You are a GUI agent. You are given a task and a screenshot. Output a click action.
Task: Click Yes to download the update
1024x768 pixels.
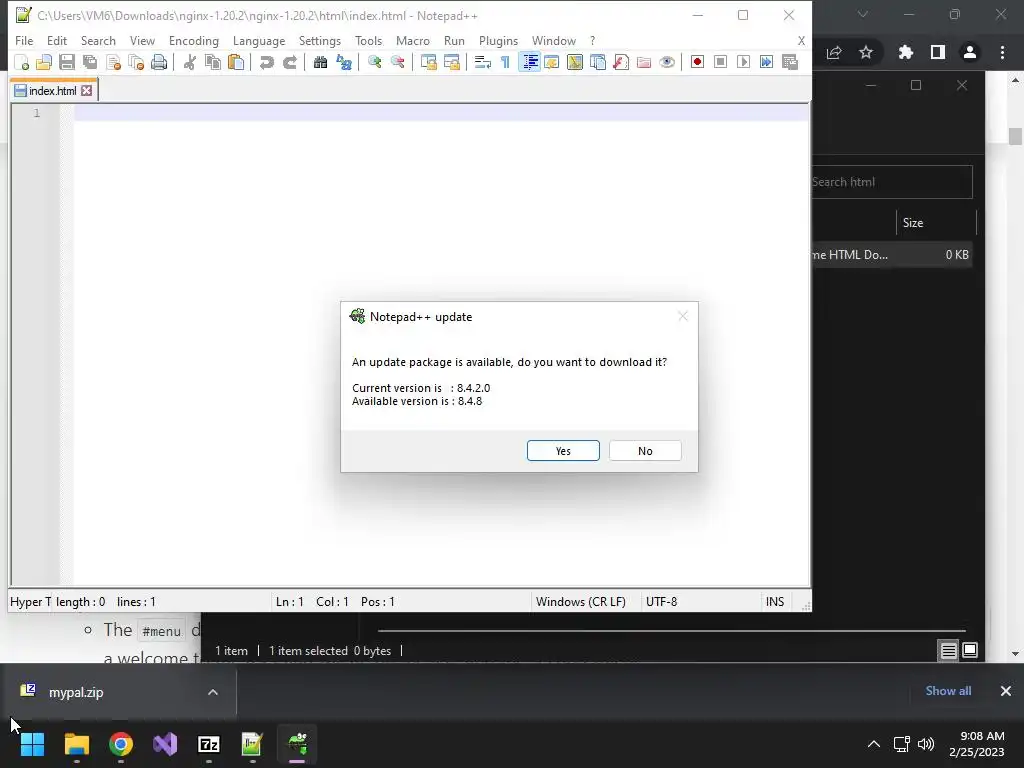point(563,451)
